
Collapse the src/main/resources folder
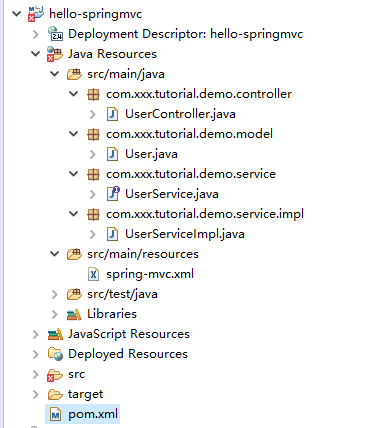point(54,254)
